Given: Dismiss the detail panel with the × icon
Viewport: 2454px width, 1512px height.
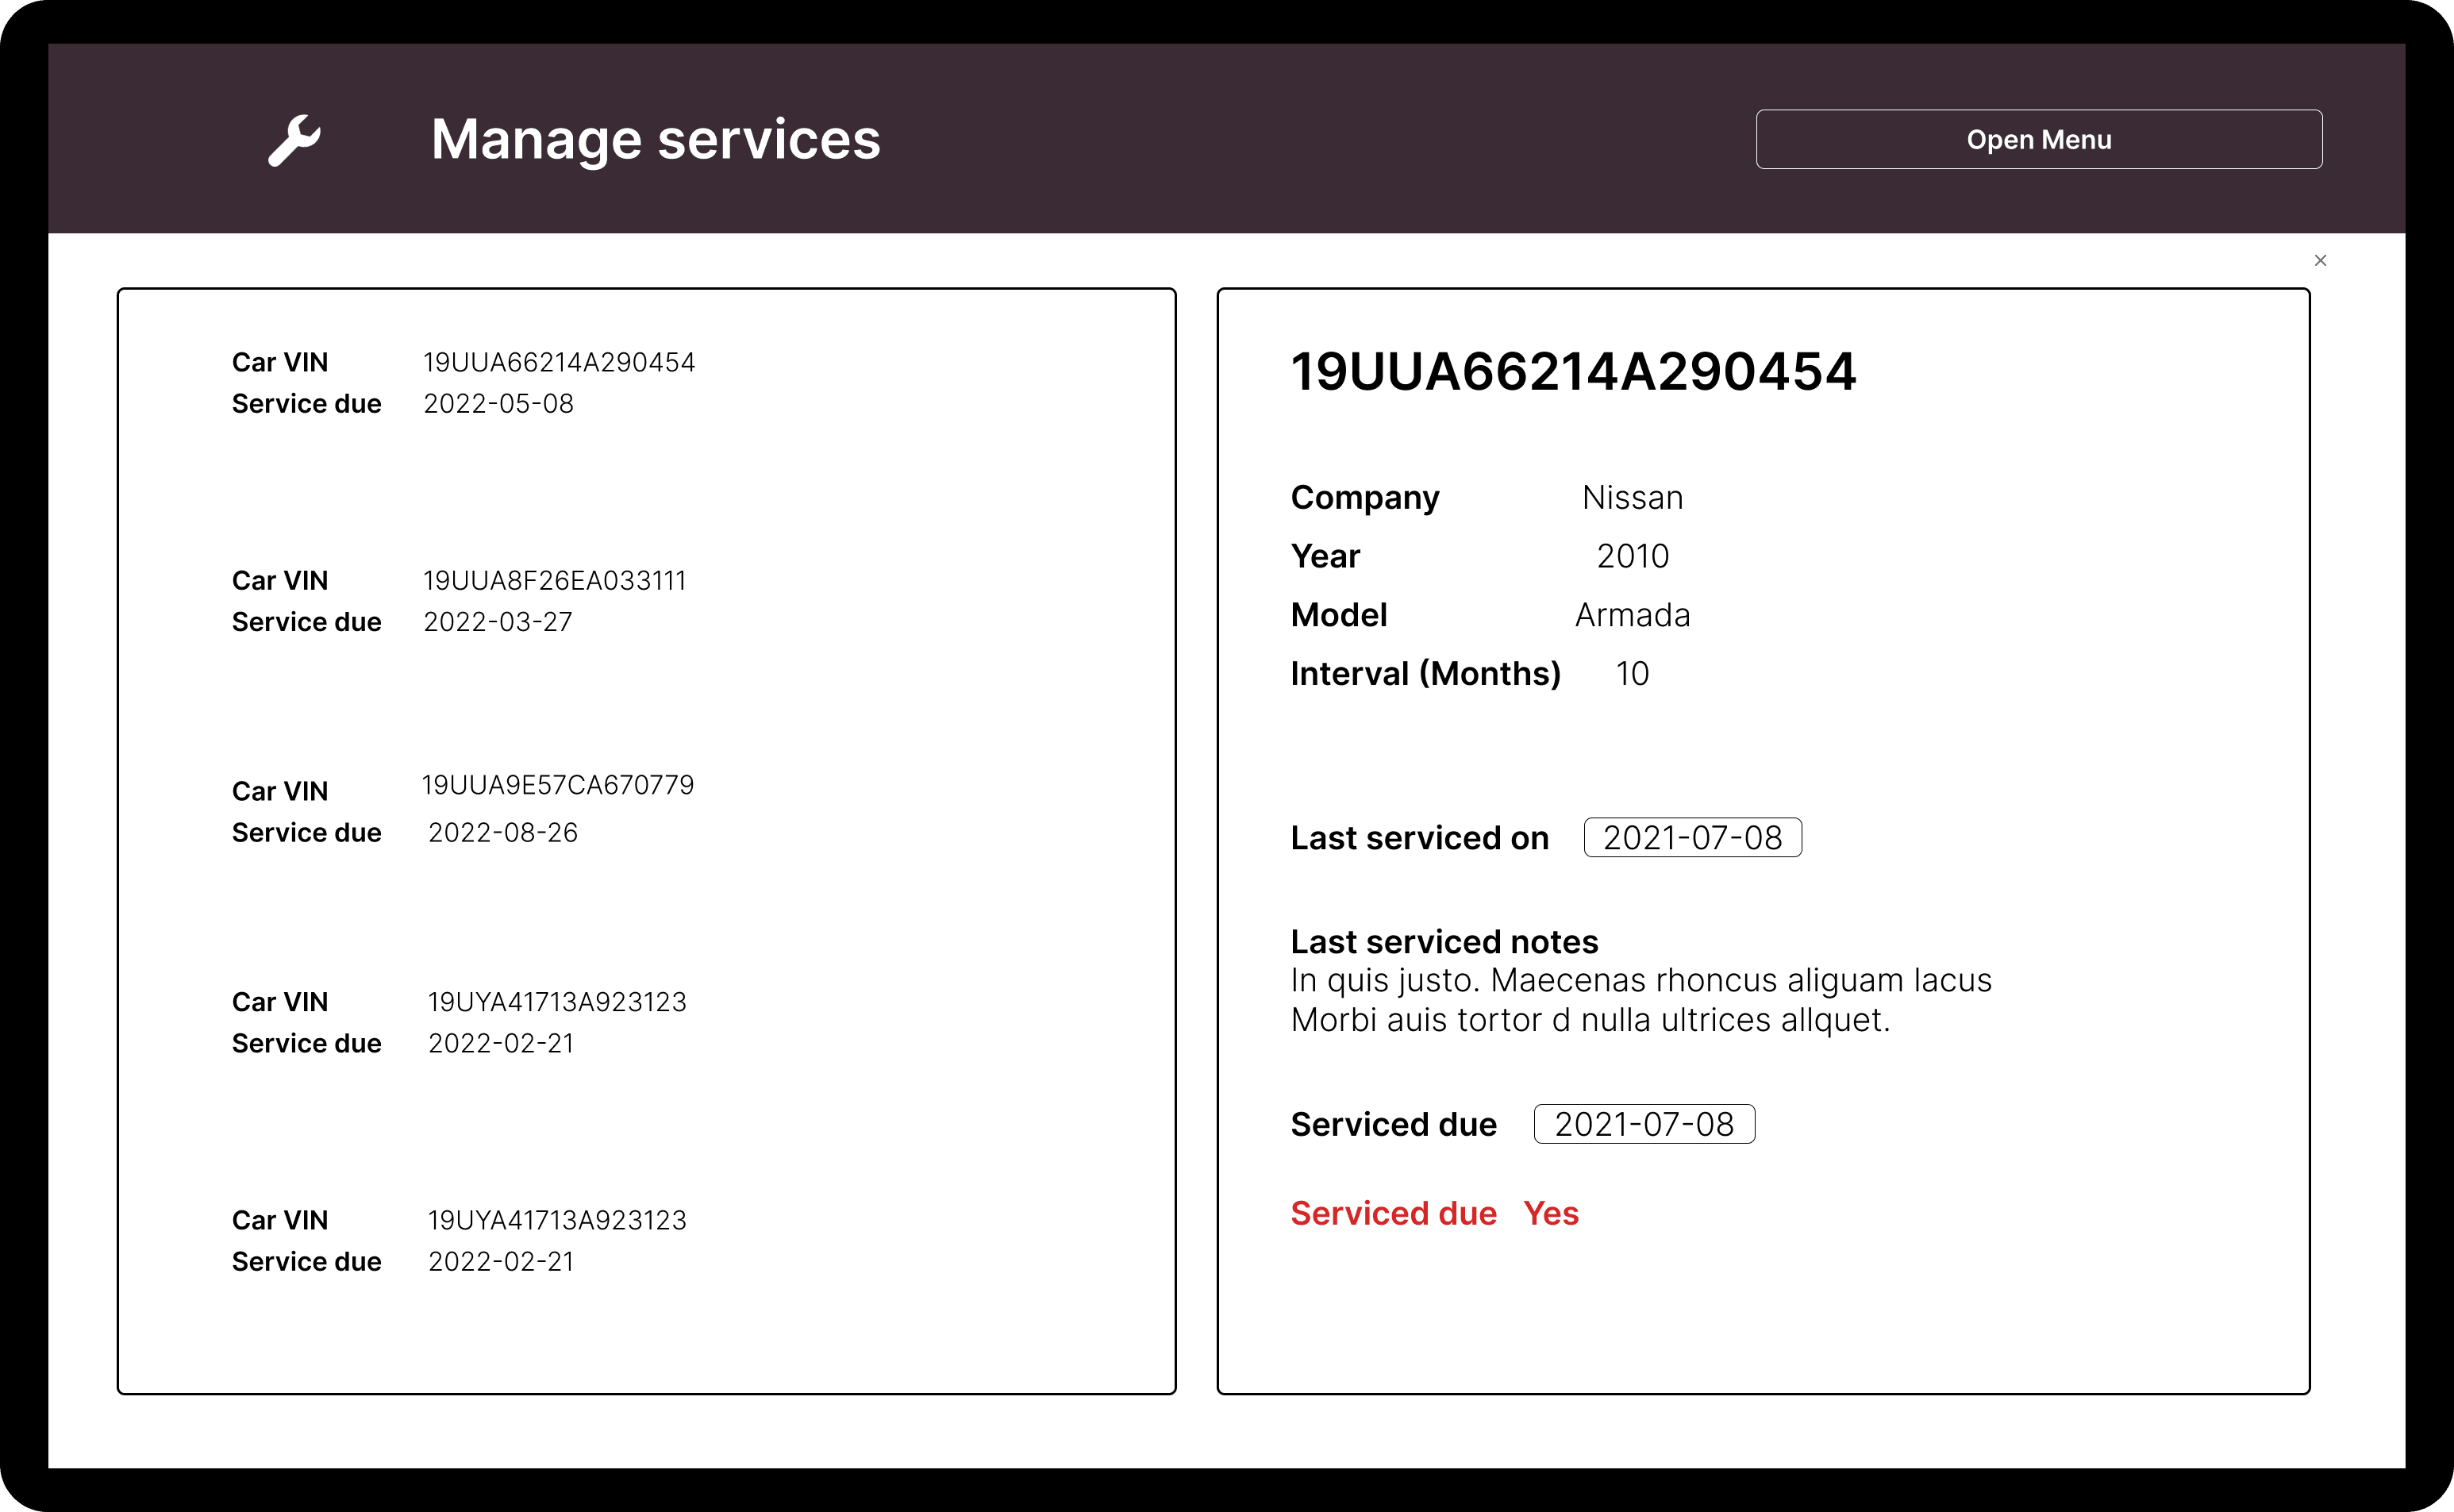Looking at the screenshot, I should click(x=2321, y=260).
